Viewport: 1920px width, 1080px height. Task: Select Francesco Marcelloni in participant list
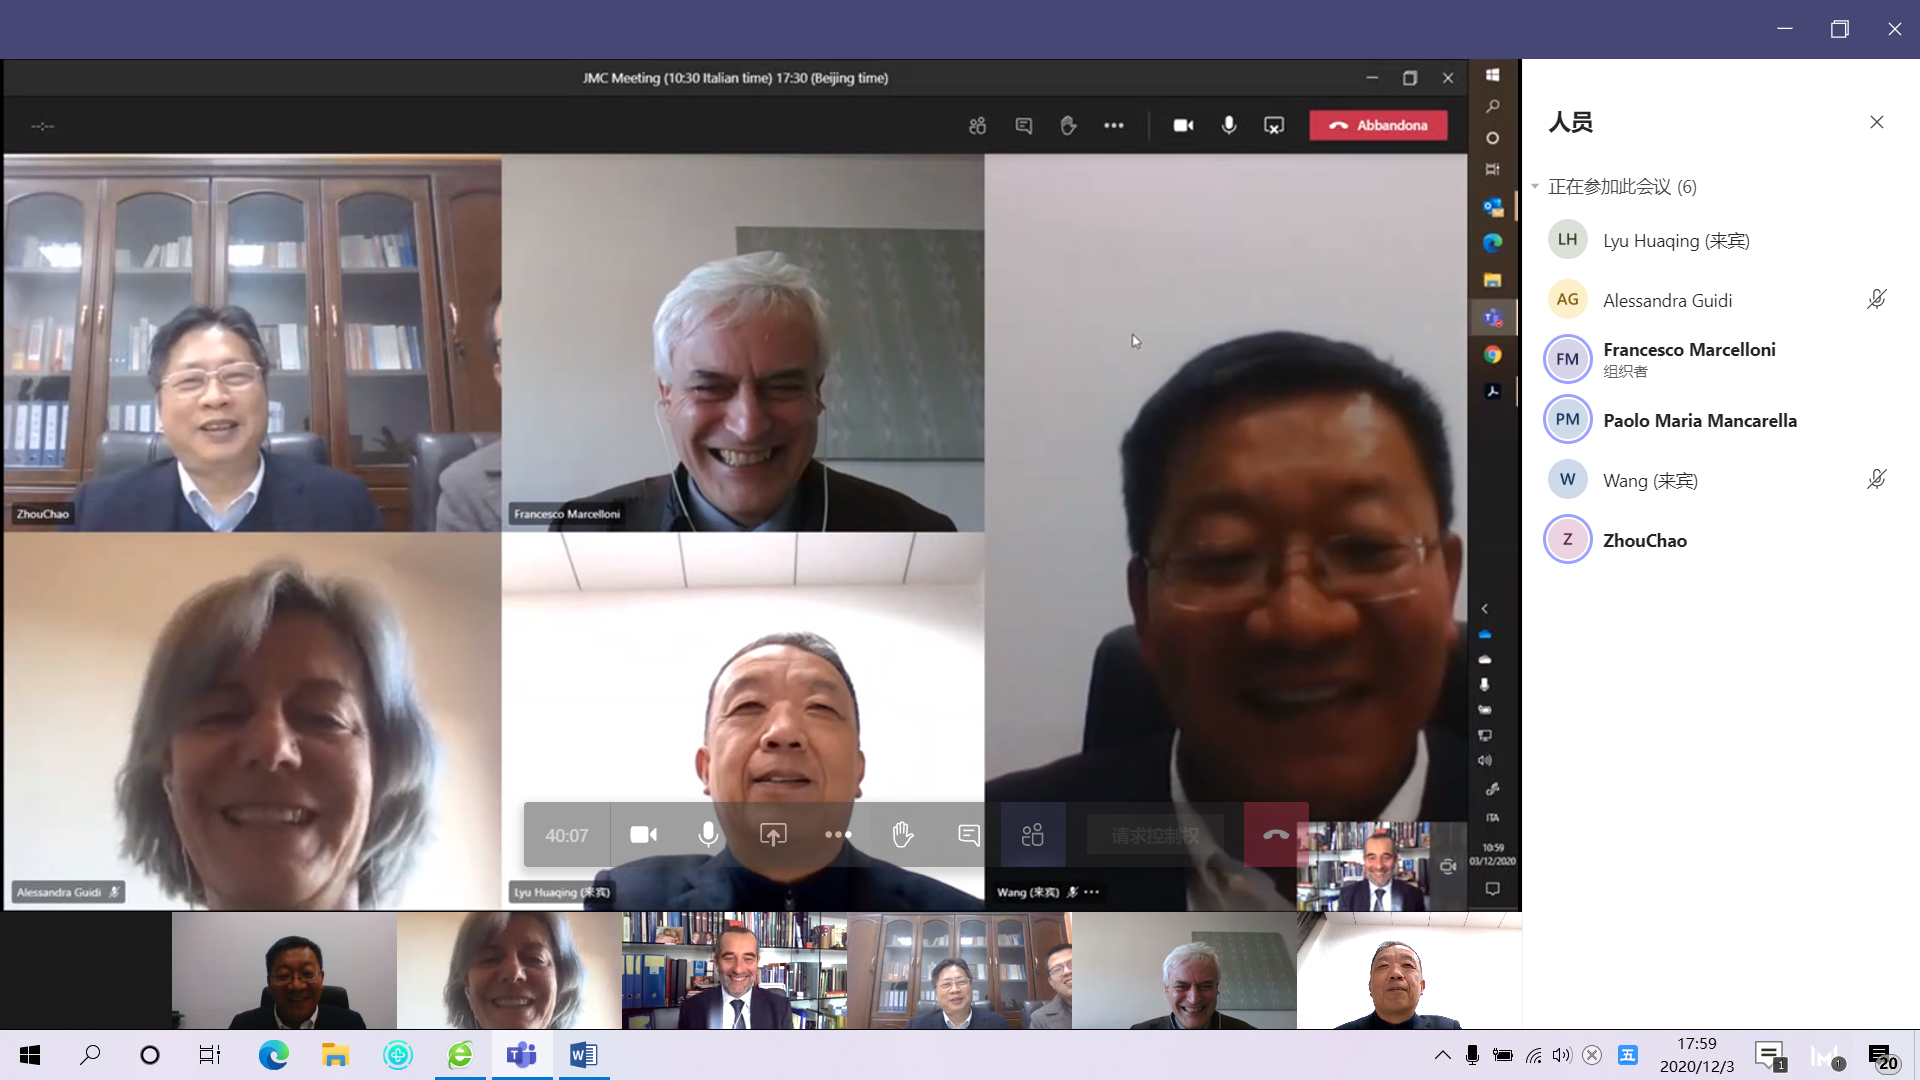pos(1720,359)
